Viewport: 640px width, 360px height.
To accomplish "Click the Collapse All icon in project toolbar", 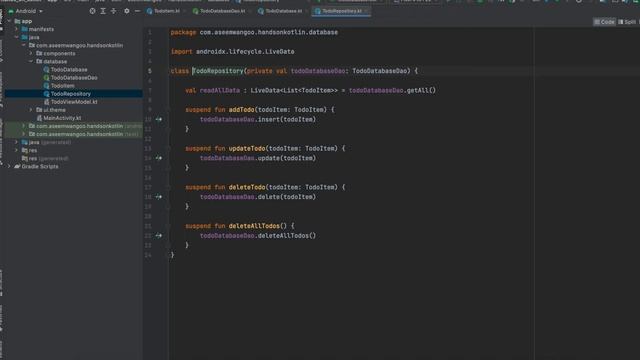I will (x=113, y=11).
